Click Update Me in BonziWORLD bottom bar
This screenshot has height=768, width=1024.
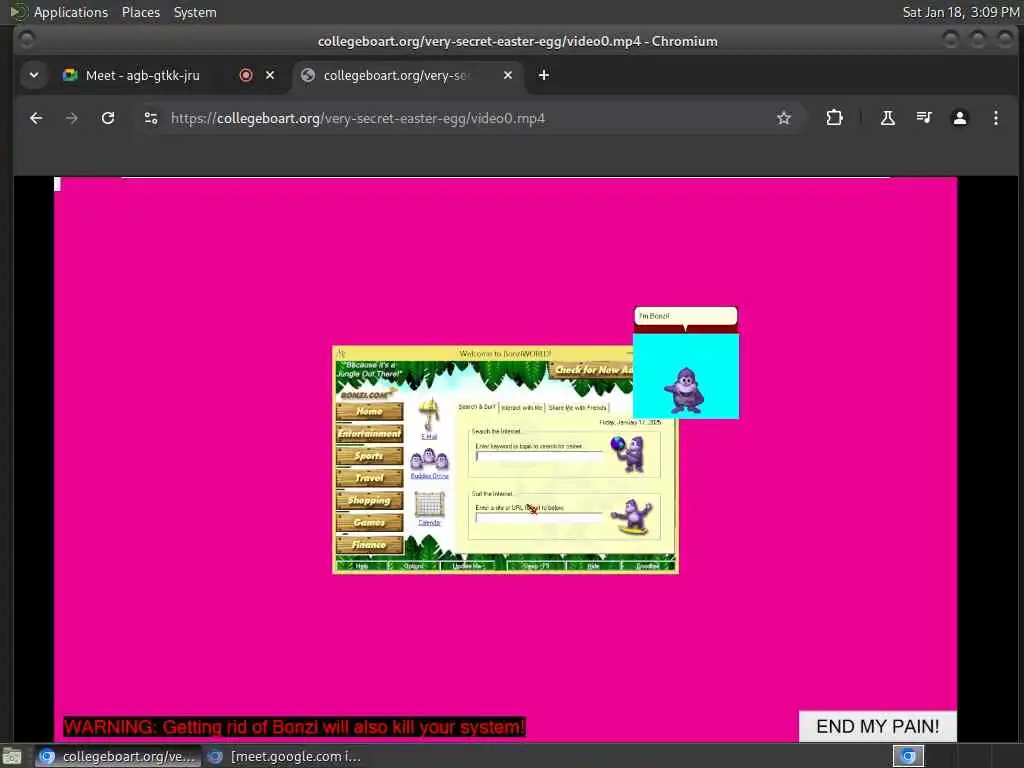click(468, 566)
